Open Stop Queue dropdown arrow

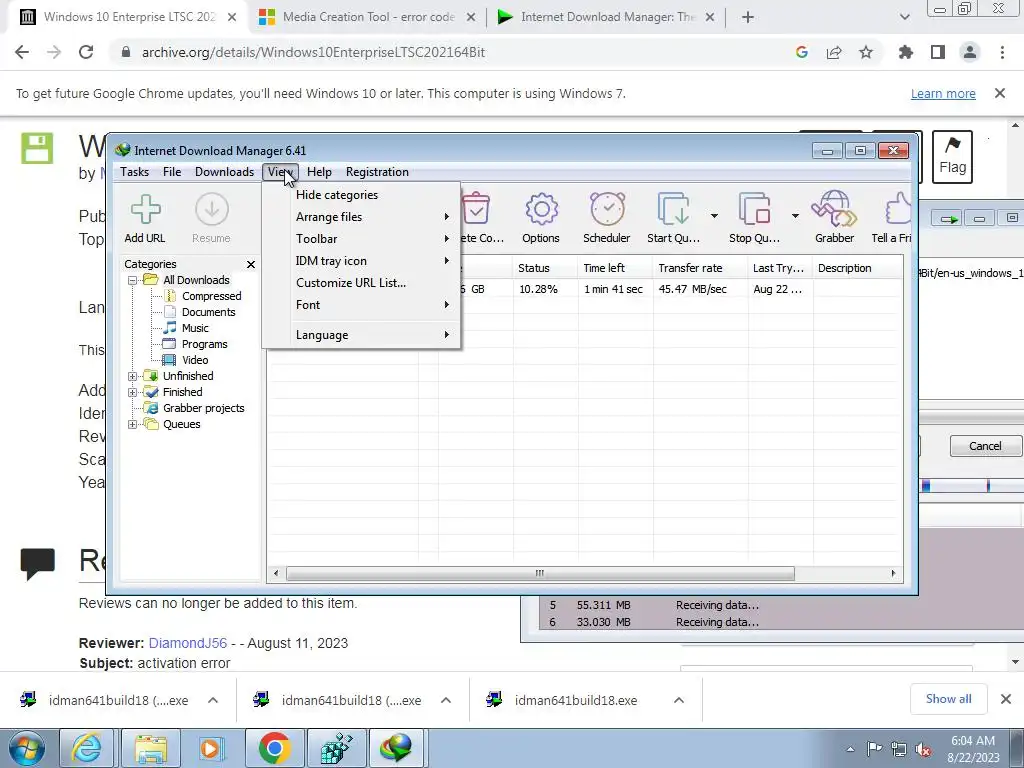(795, 216)
